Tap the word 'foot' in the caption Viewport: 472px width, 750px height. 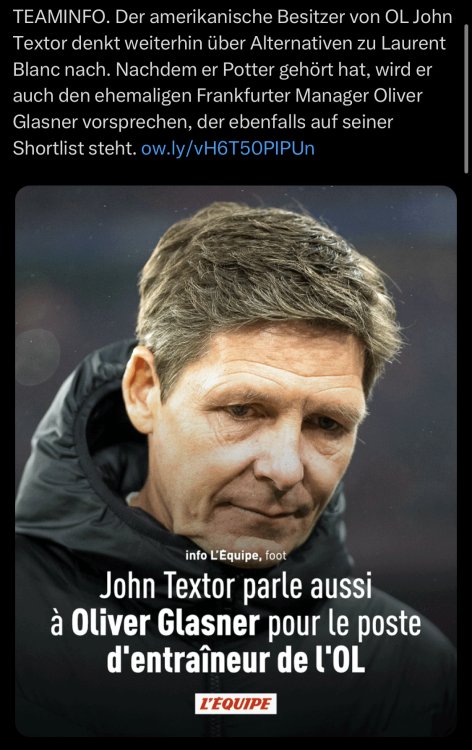[x=275, y=555]
